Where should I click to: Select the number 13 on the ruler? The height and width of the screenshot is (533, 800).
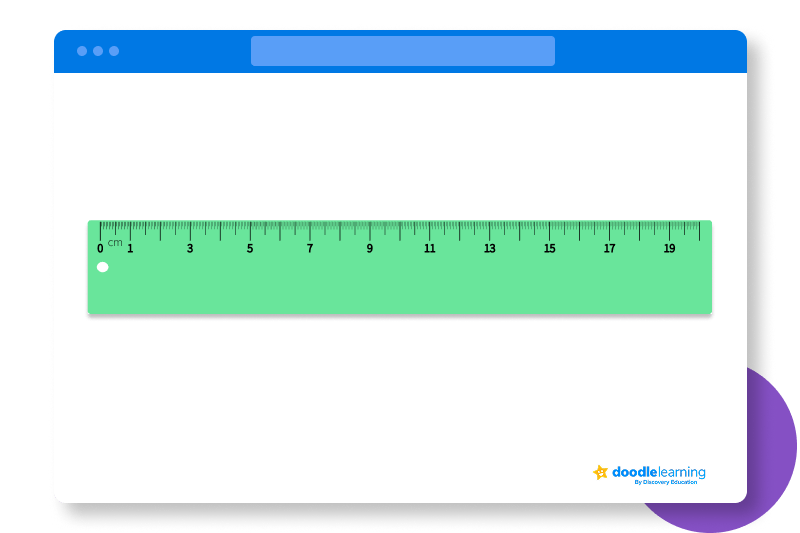tap(490, 248)
